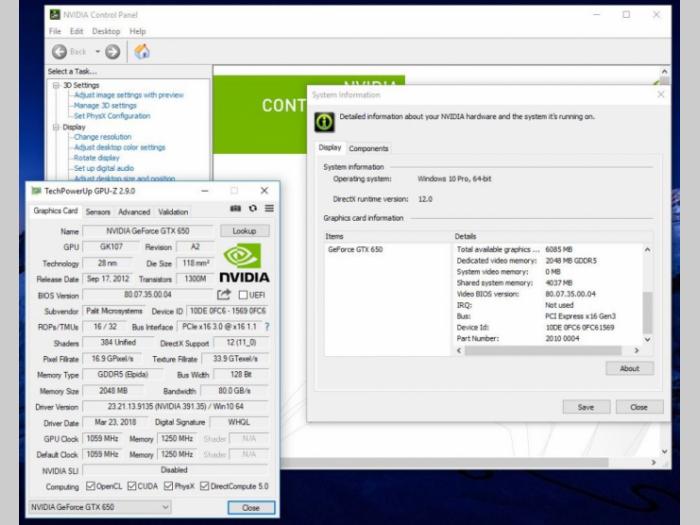Click the details horizontal scroll left arrow
The height and width of the screenshot is (525, 700).
(x=459, y=351)
